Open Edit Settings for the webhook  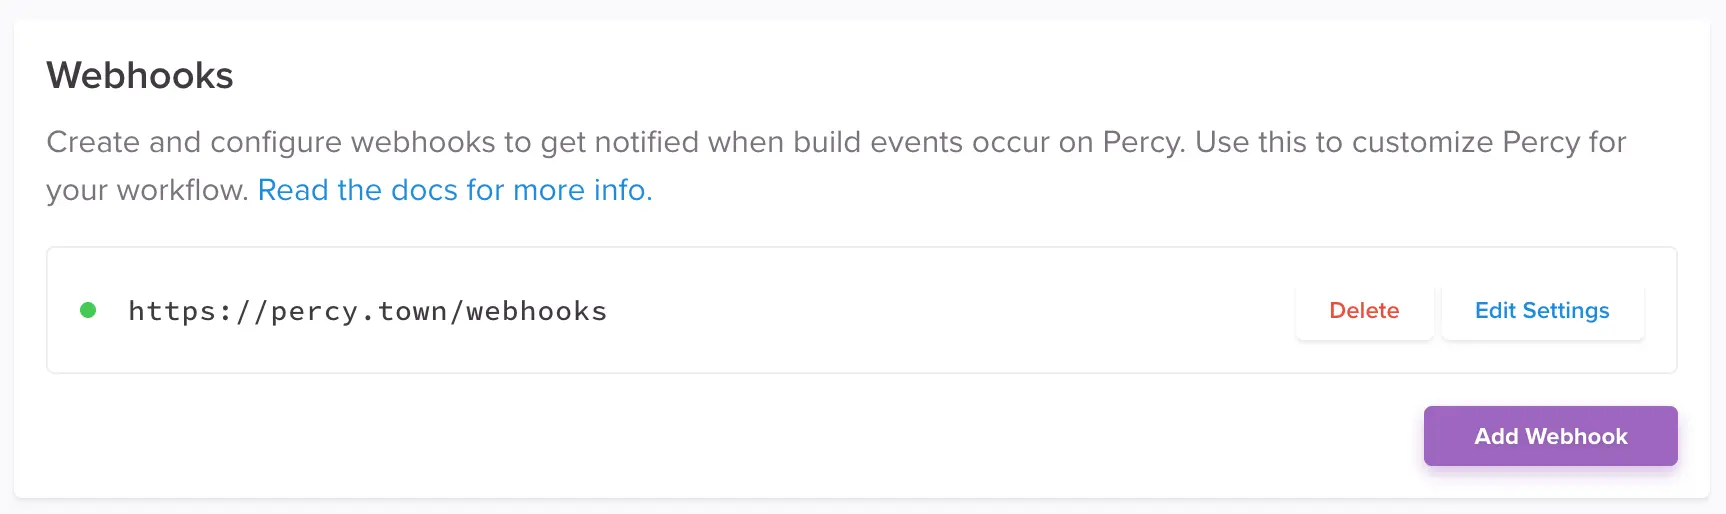click(x=1542, y=311)
